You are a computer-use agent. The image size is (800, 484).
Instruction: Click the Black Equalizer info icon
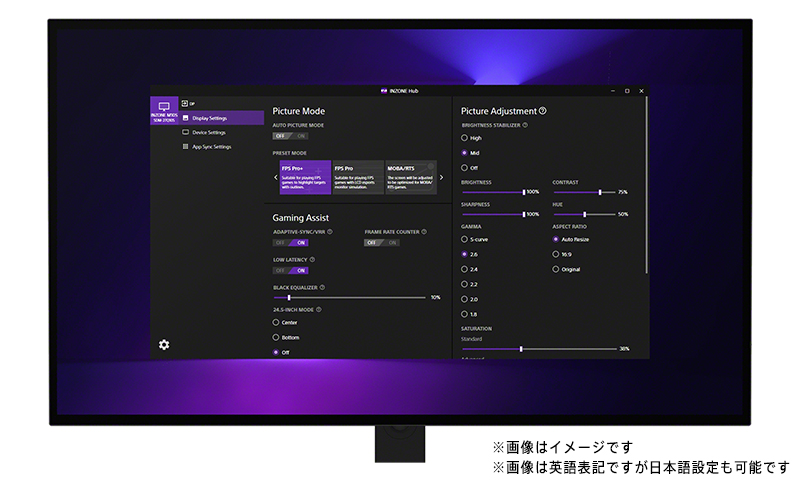click(320, 287)
